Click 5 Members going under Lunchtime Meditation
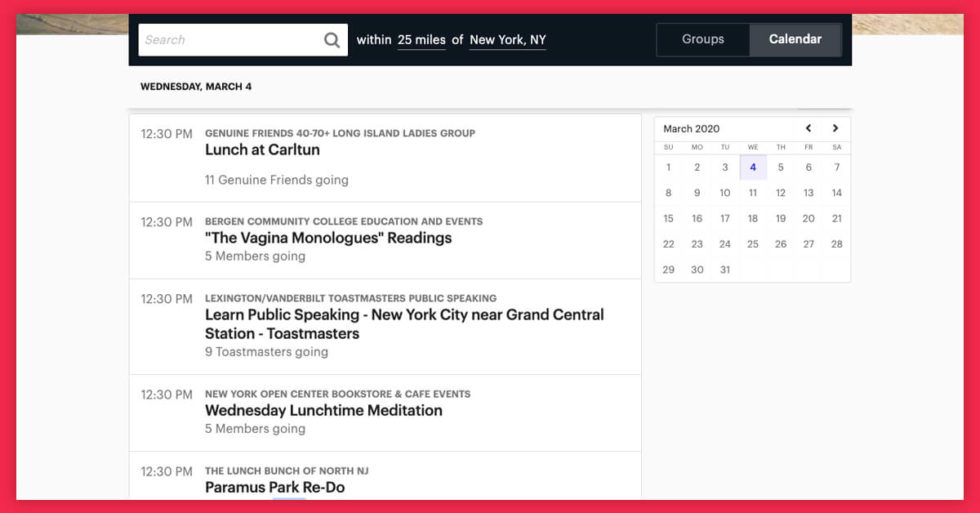 [x=255, y=429]
